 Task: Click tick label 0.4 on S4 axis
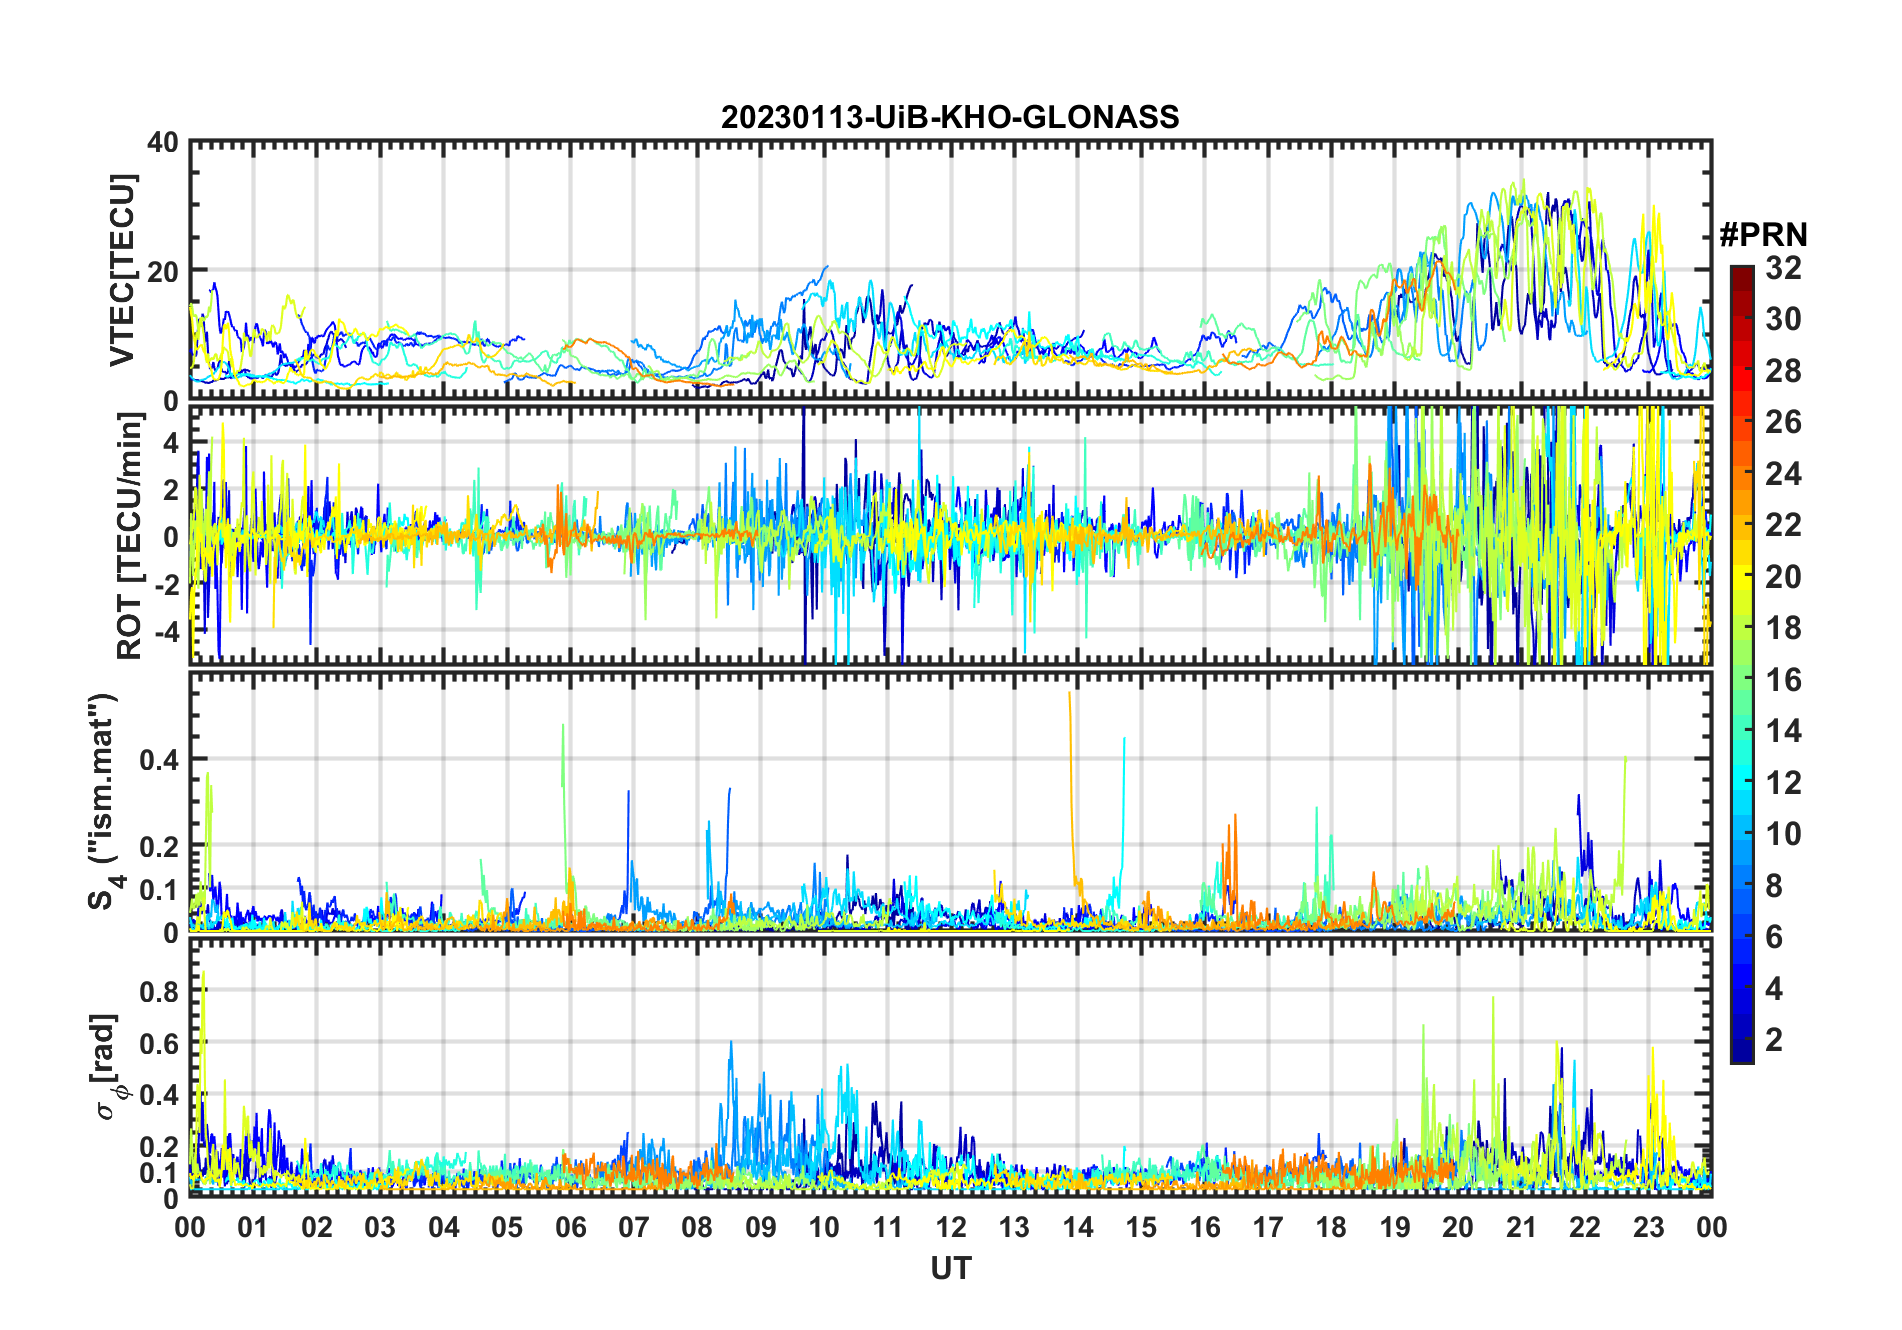click(159, 760)
